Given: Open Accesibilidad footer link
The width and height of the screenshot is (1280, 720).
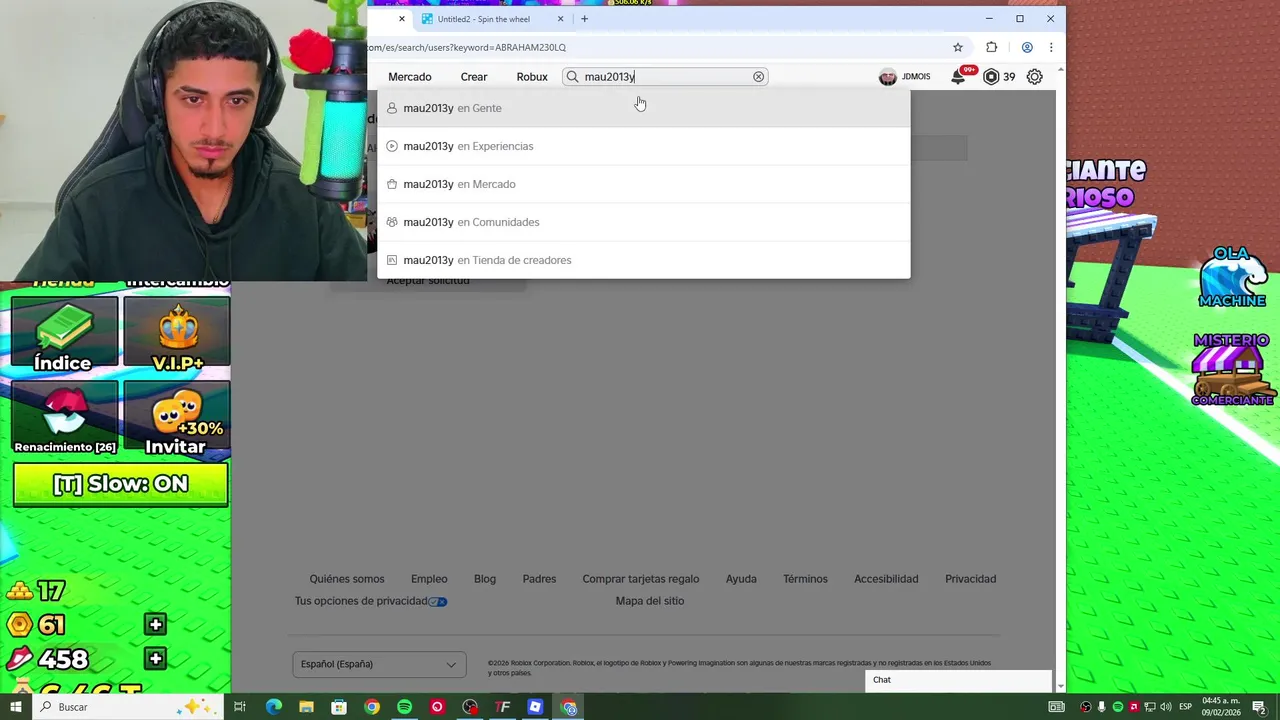Looking at the screenshot, I should 886,579.
